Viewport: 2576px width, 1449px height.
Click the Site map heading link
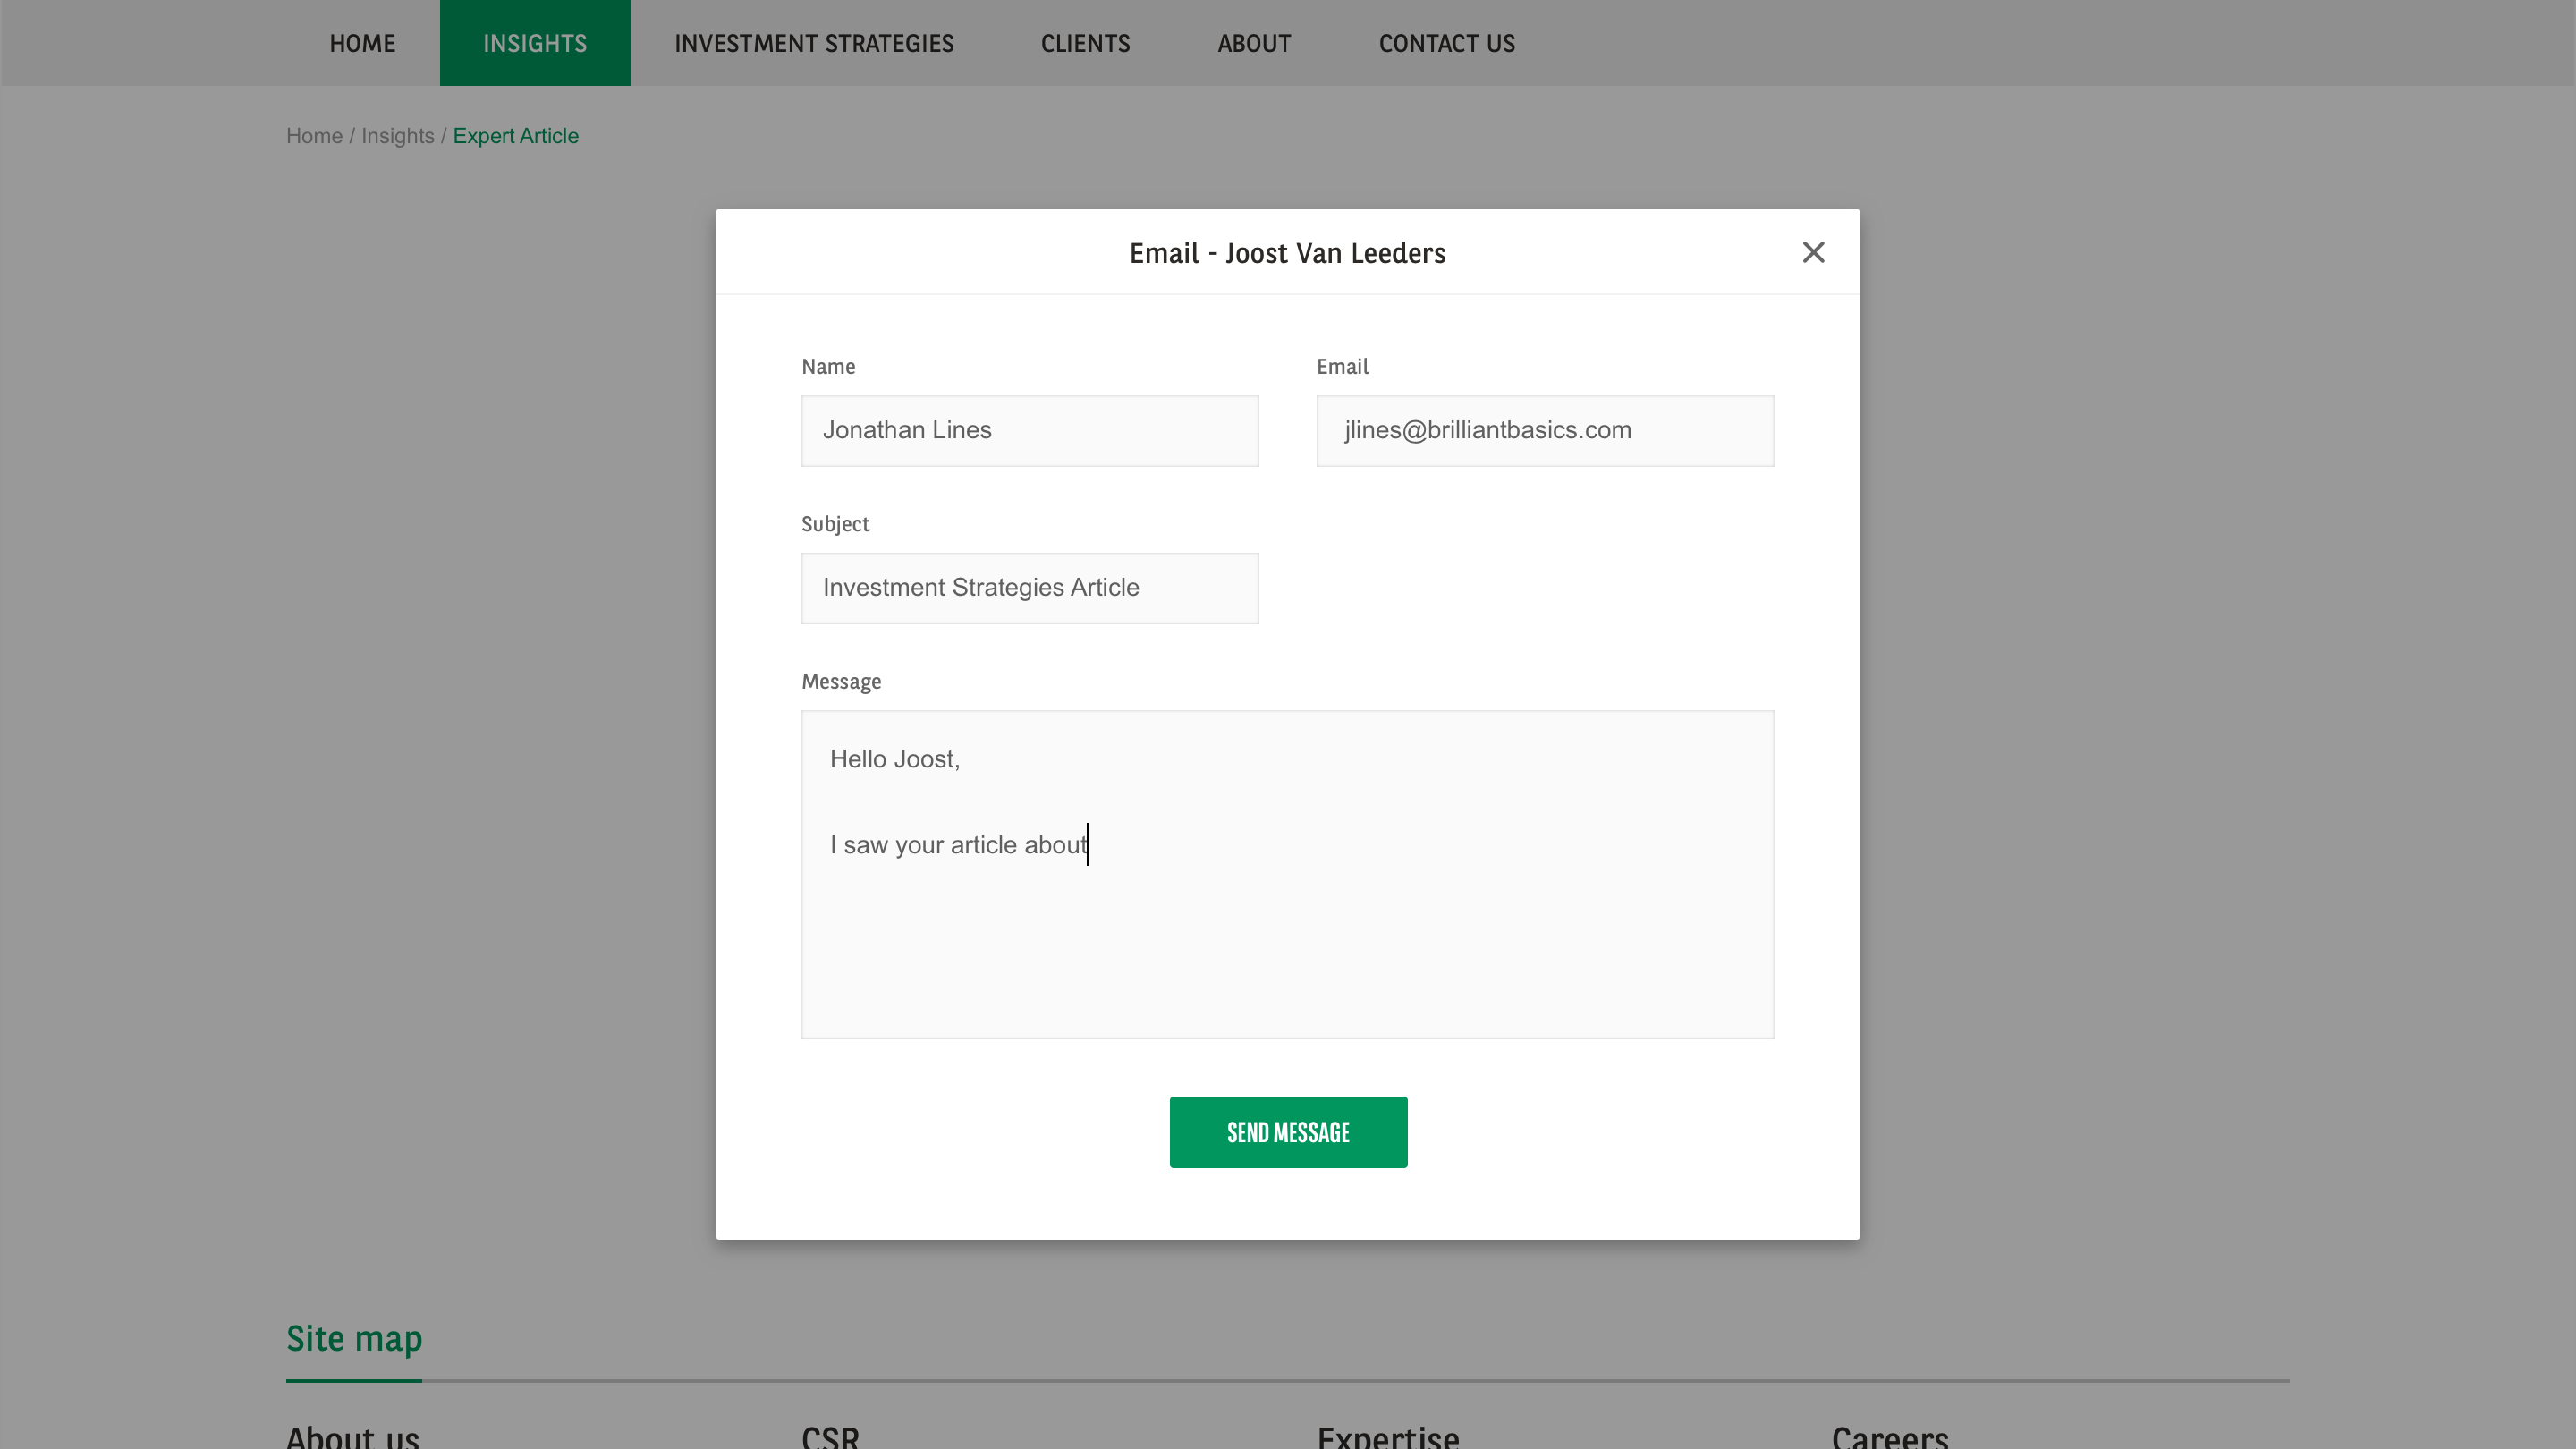coord(354,1338)
